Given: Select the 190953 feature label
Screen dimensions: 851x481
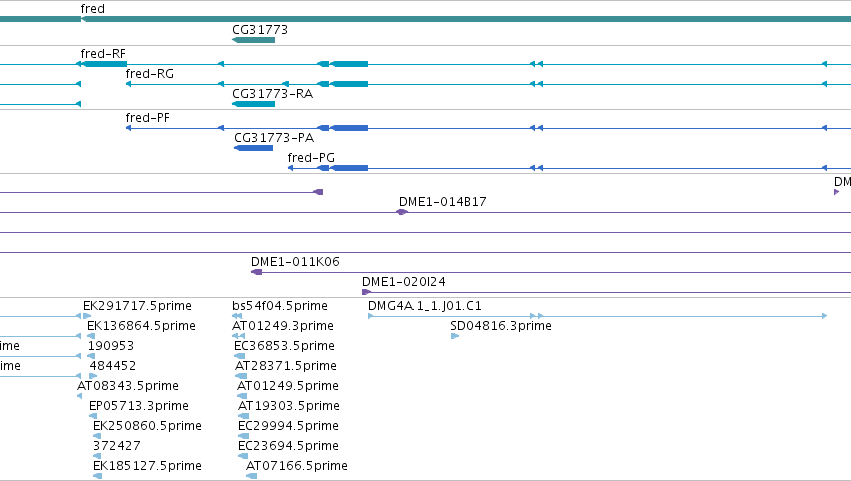Looking at the screenshot, I should click(111, 346).
